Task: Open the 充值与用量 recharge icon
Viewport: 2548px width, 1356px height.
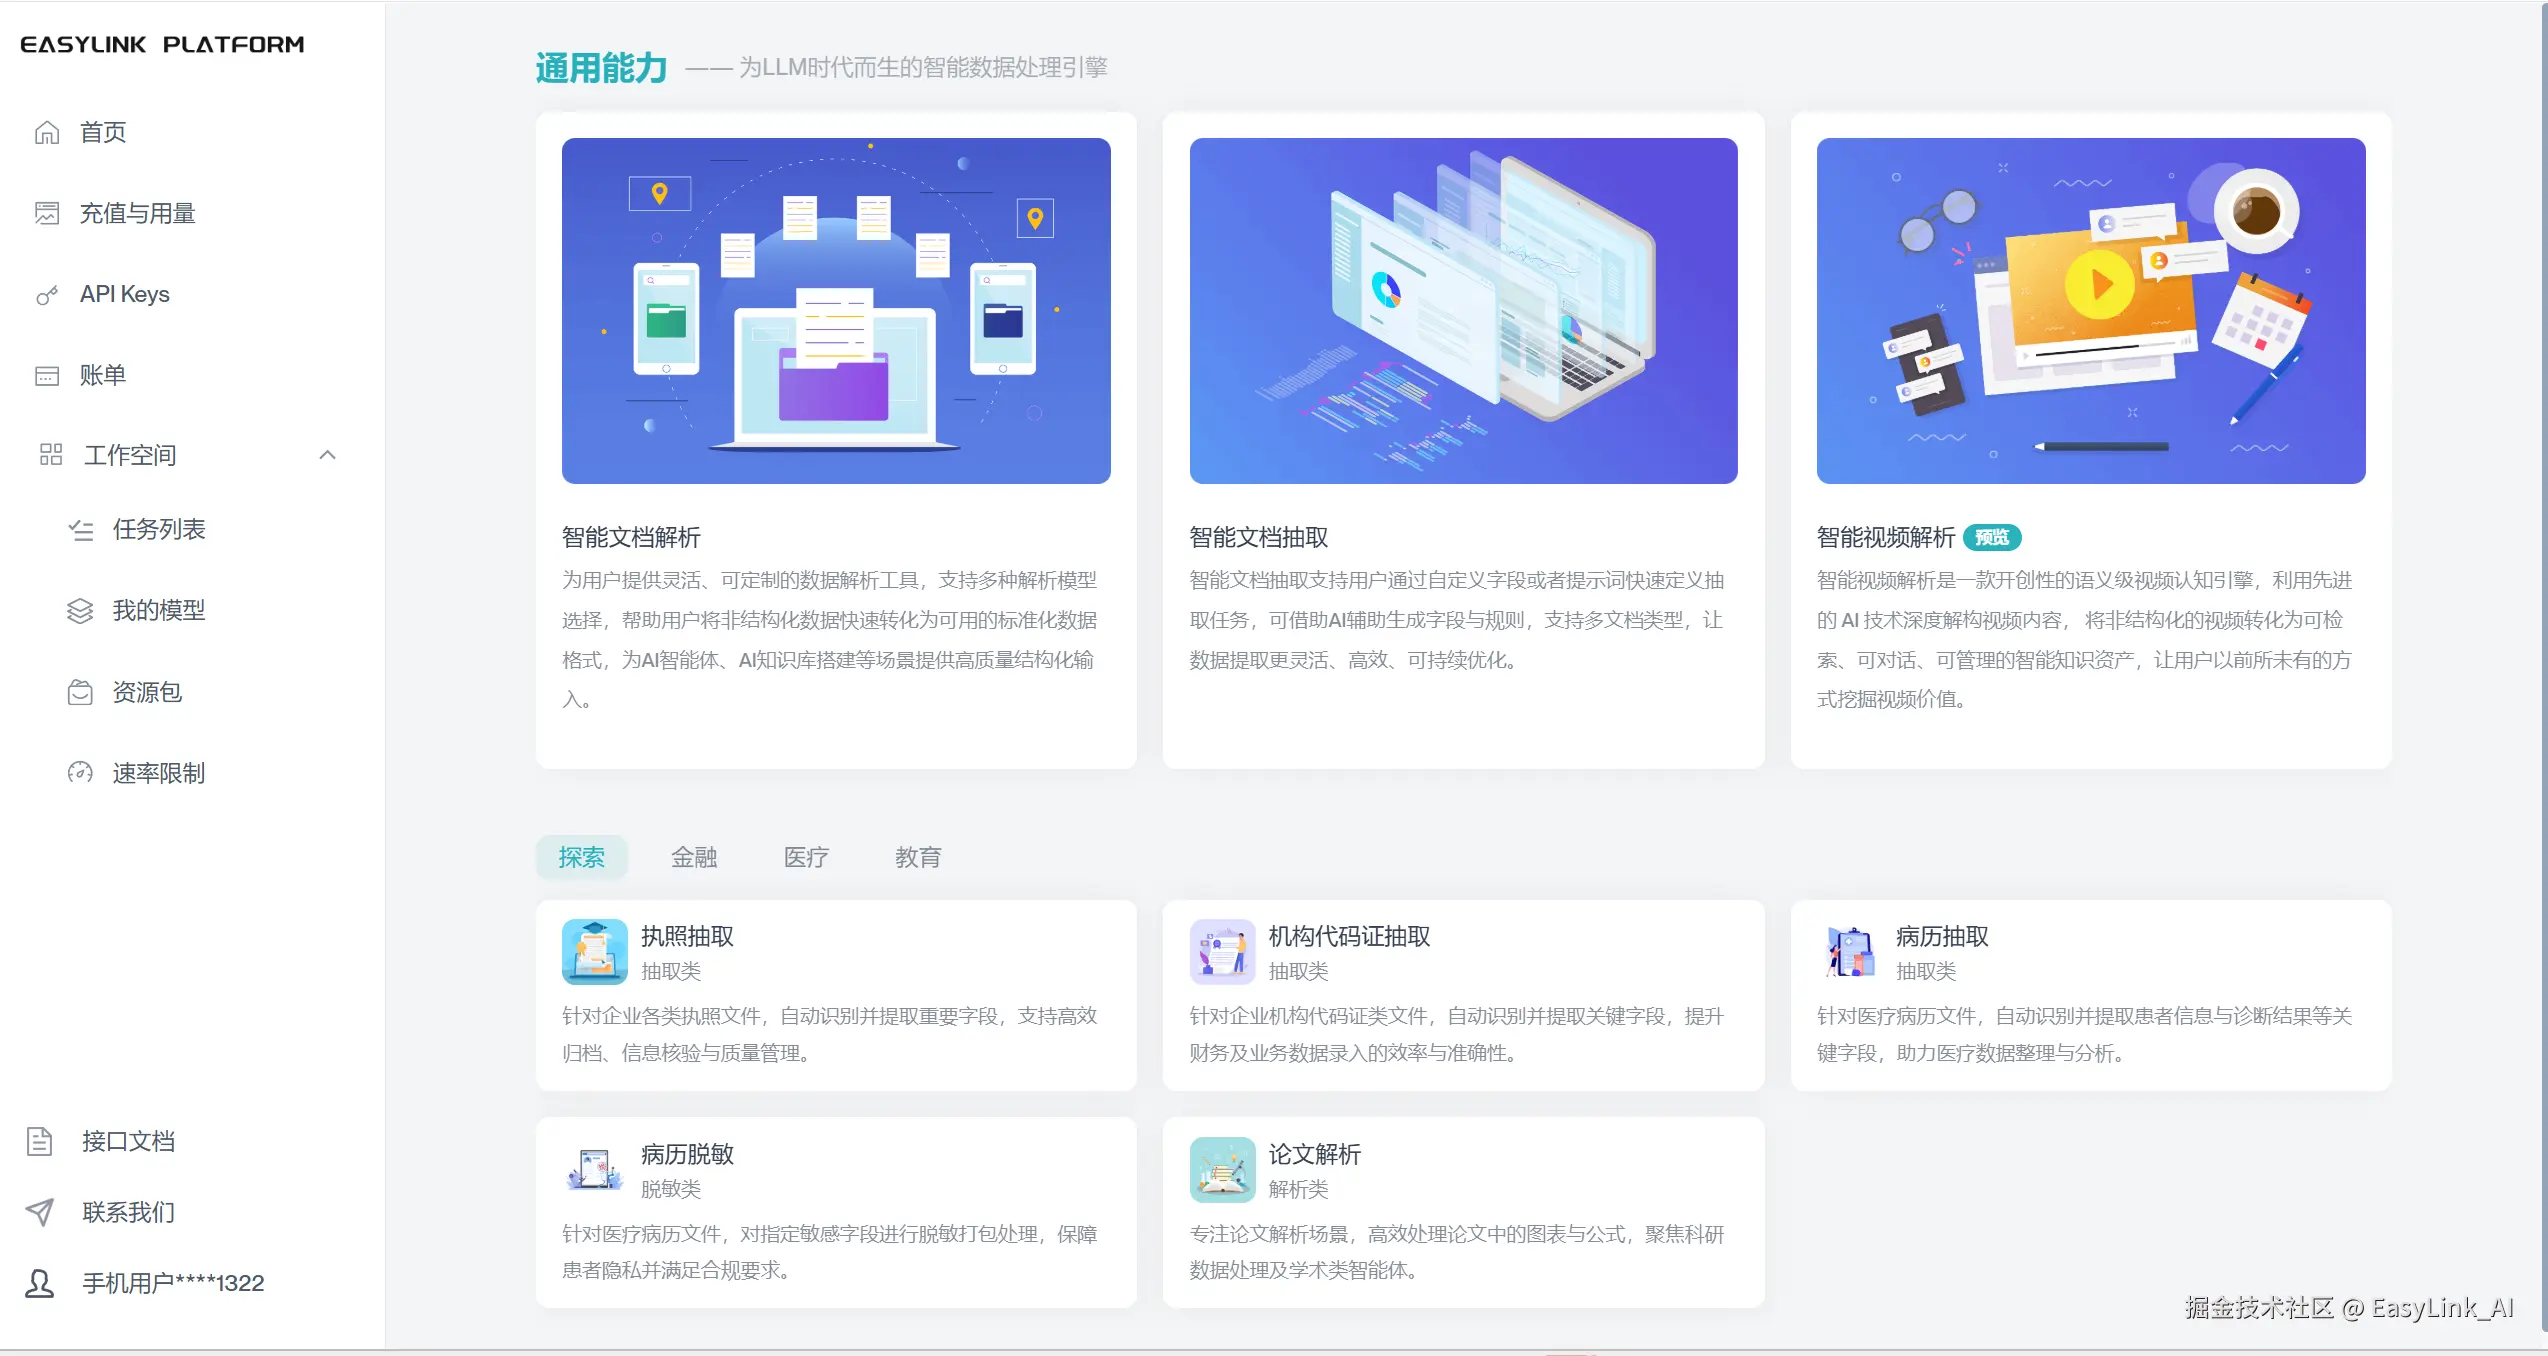Action: [47, 213]
